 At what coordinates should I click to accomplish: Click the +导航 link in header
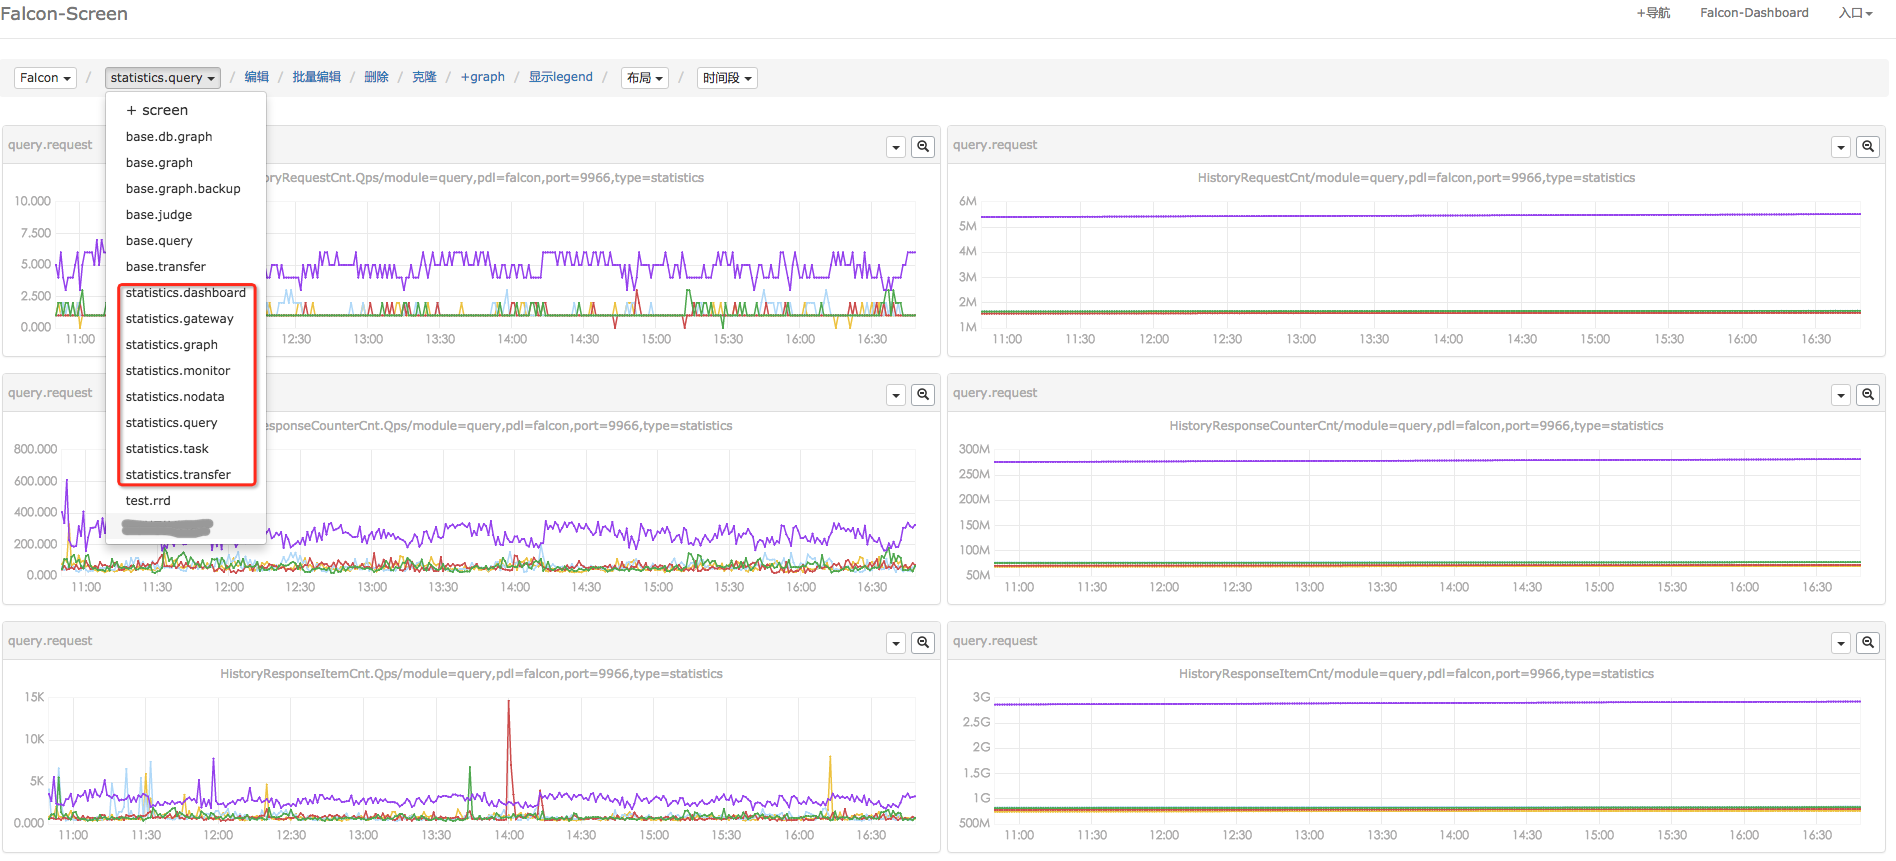coord(1653,13)
